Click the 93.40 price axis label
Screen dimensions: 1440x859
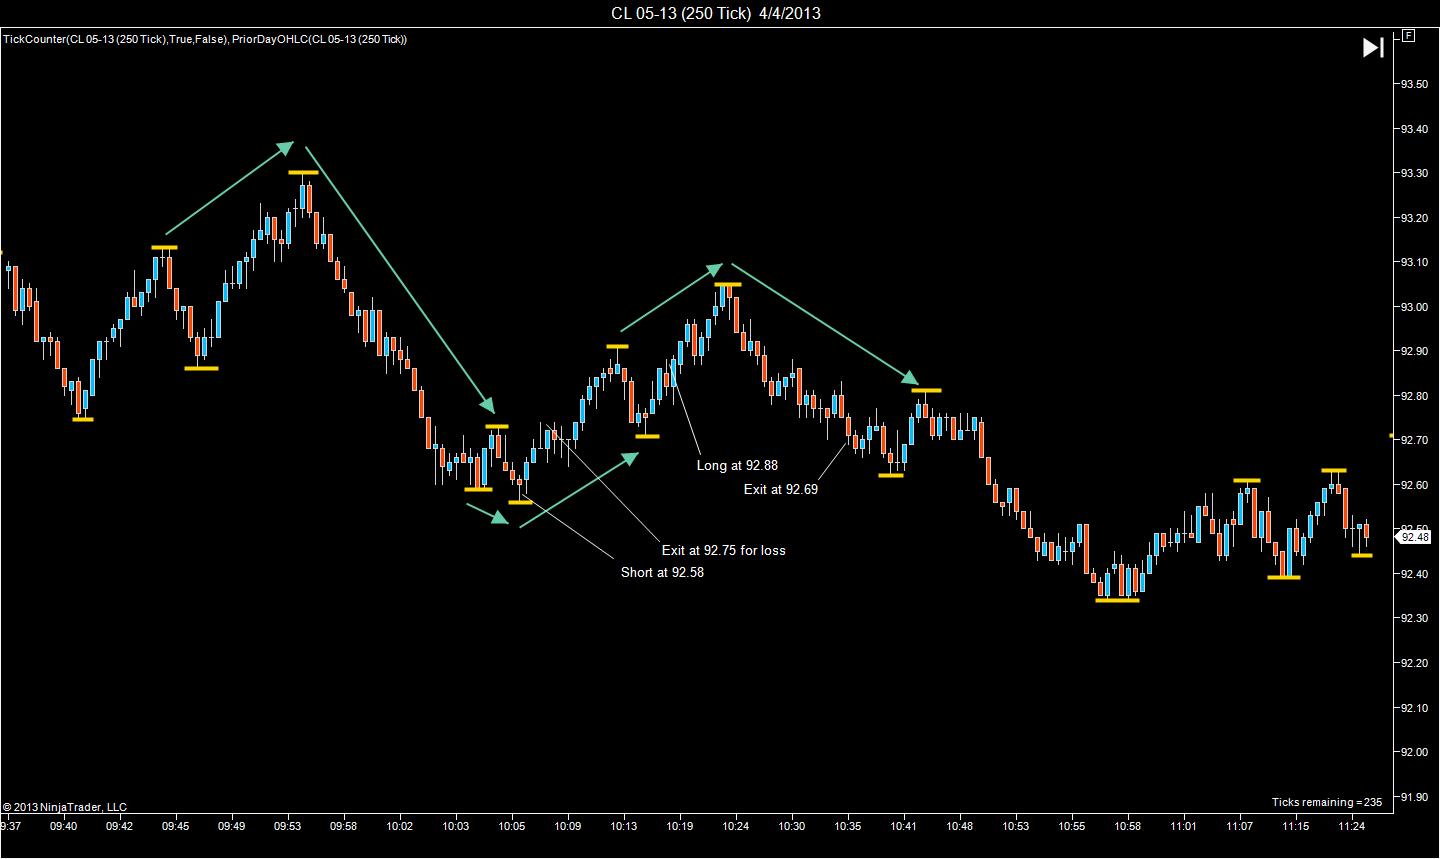(1414, 129)
